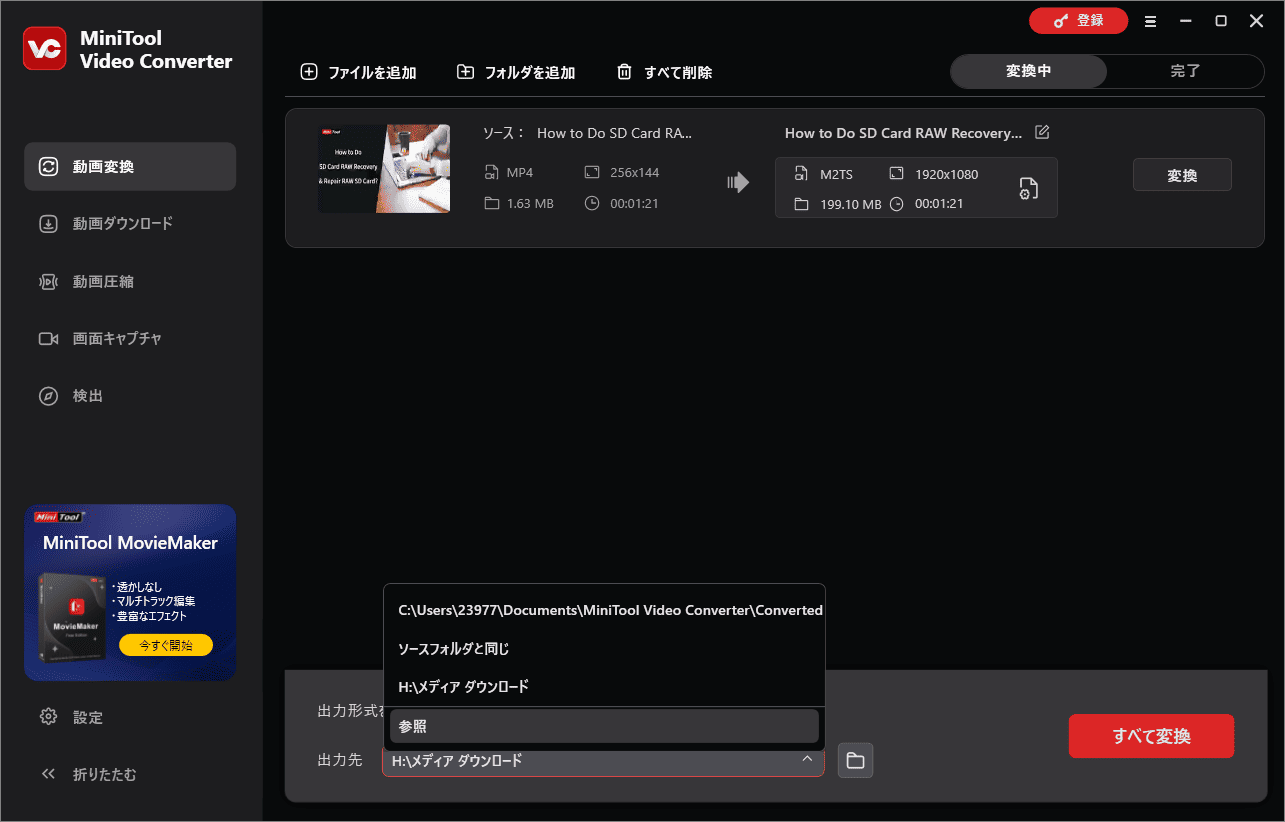
Task: Click the download icon beside 動画ダウンロード
Action: coord(48,224)
